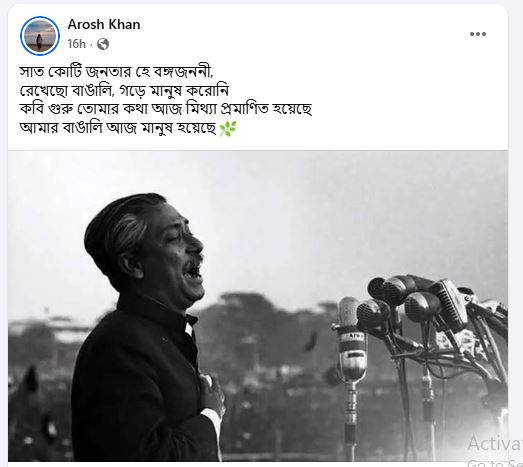The width and height of the screenshot is (523, 467).
Task: Open the three-dot post options menu
Action: pyautogui.click(x=478, y=34)
